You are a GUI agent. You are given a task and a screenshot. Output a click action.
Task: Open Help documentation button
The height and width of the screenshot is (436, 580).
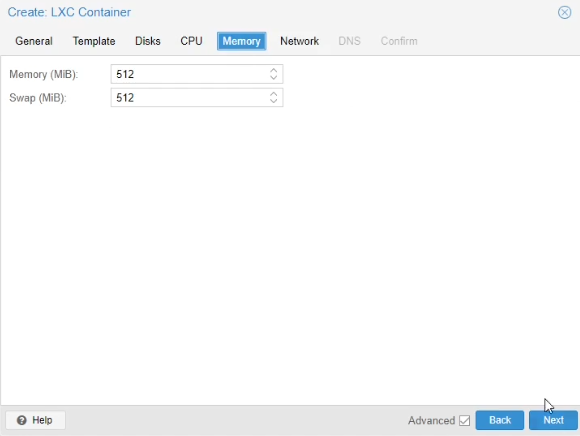(x=36, y=420)
